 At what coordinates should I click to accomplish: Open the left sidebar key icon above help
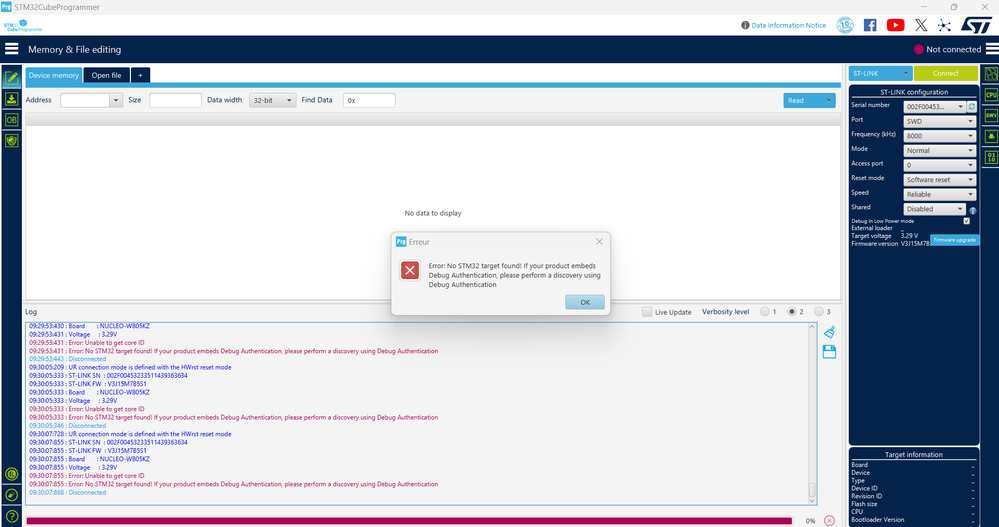11,495
